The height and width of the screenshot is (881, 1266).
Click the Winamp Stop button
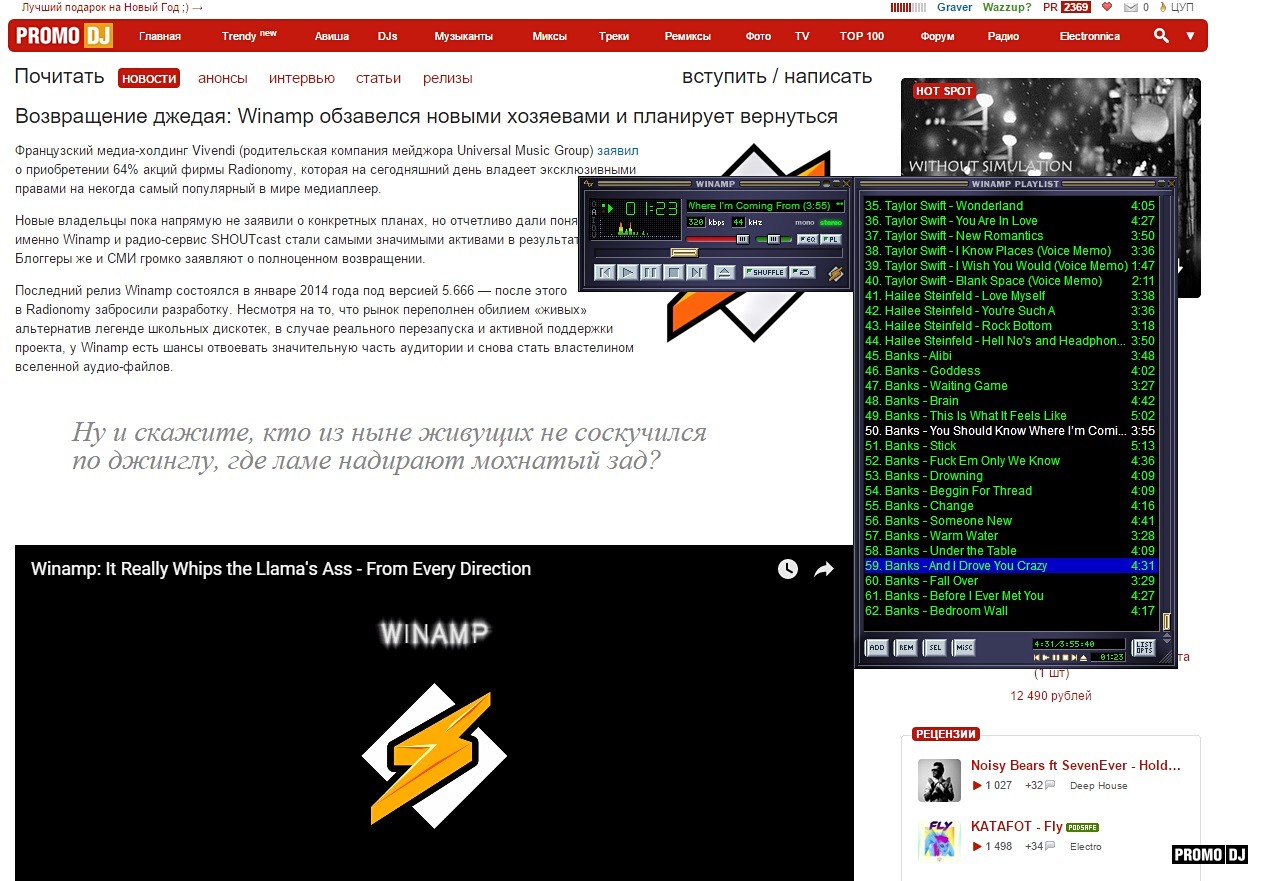coord(674,272)
